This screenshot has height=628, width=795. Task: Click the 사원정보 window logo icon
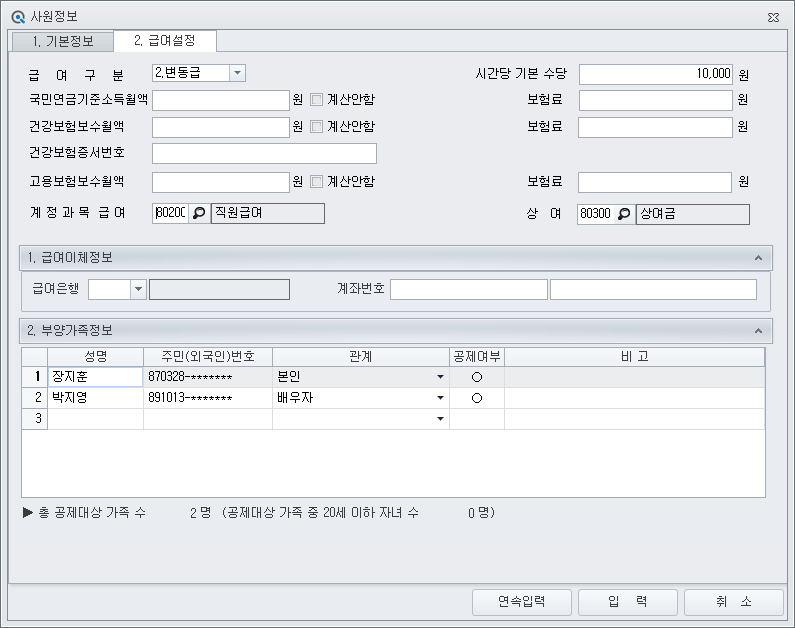coord(18,17)
